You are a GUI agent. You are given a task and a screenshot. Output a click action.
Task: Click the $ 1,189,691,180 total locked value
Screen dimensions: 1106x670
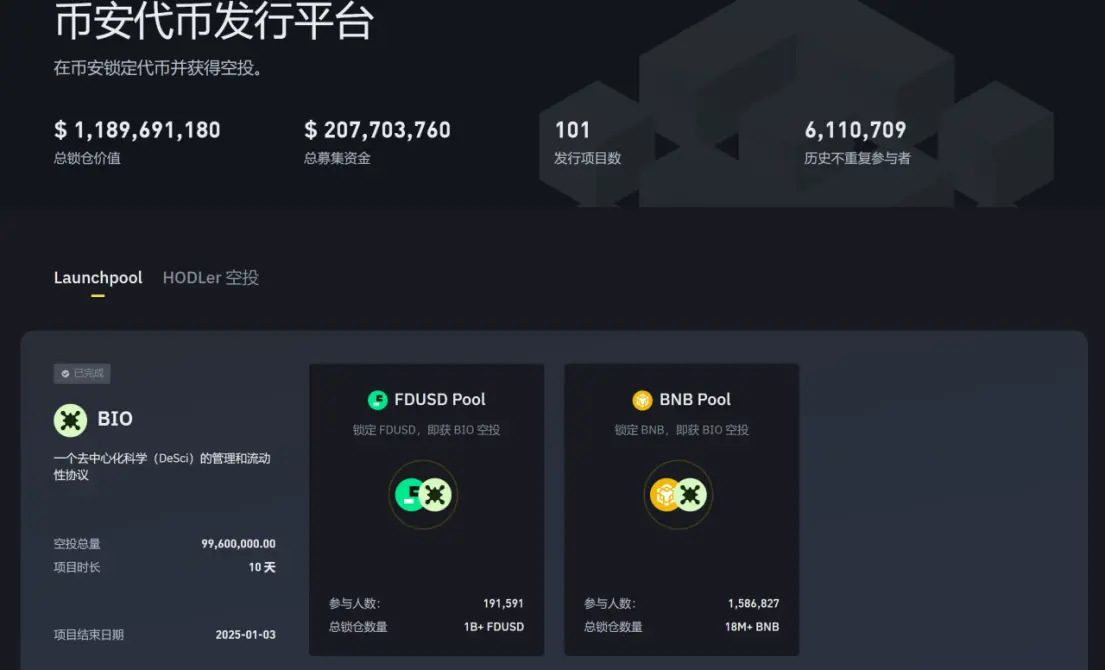coord(138,130)
